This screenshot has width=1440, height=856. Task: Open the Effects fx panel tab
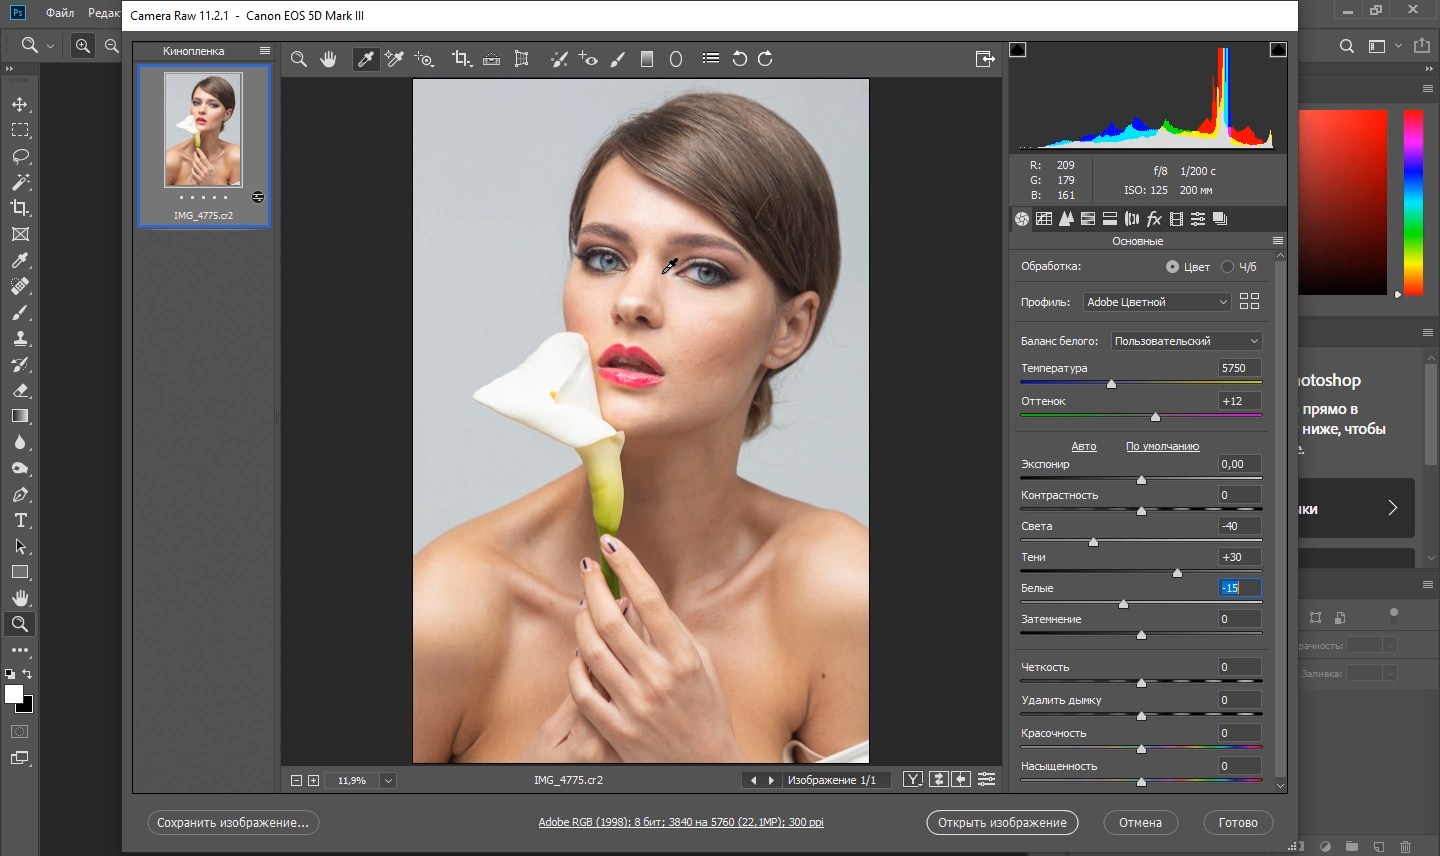click(x=1154, y=219)
